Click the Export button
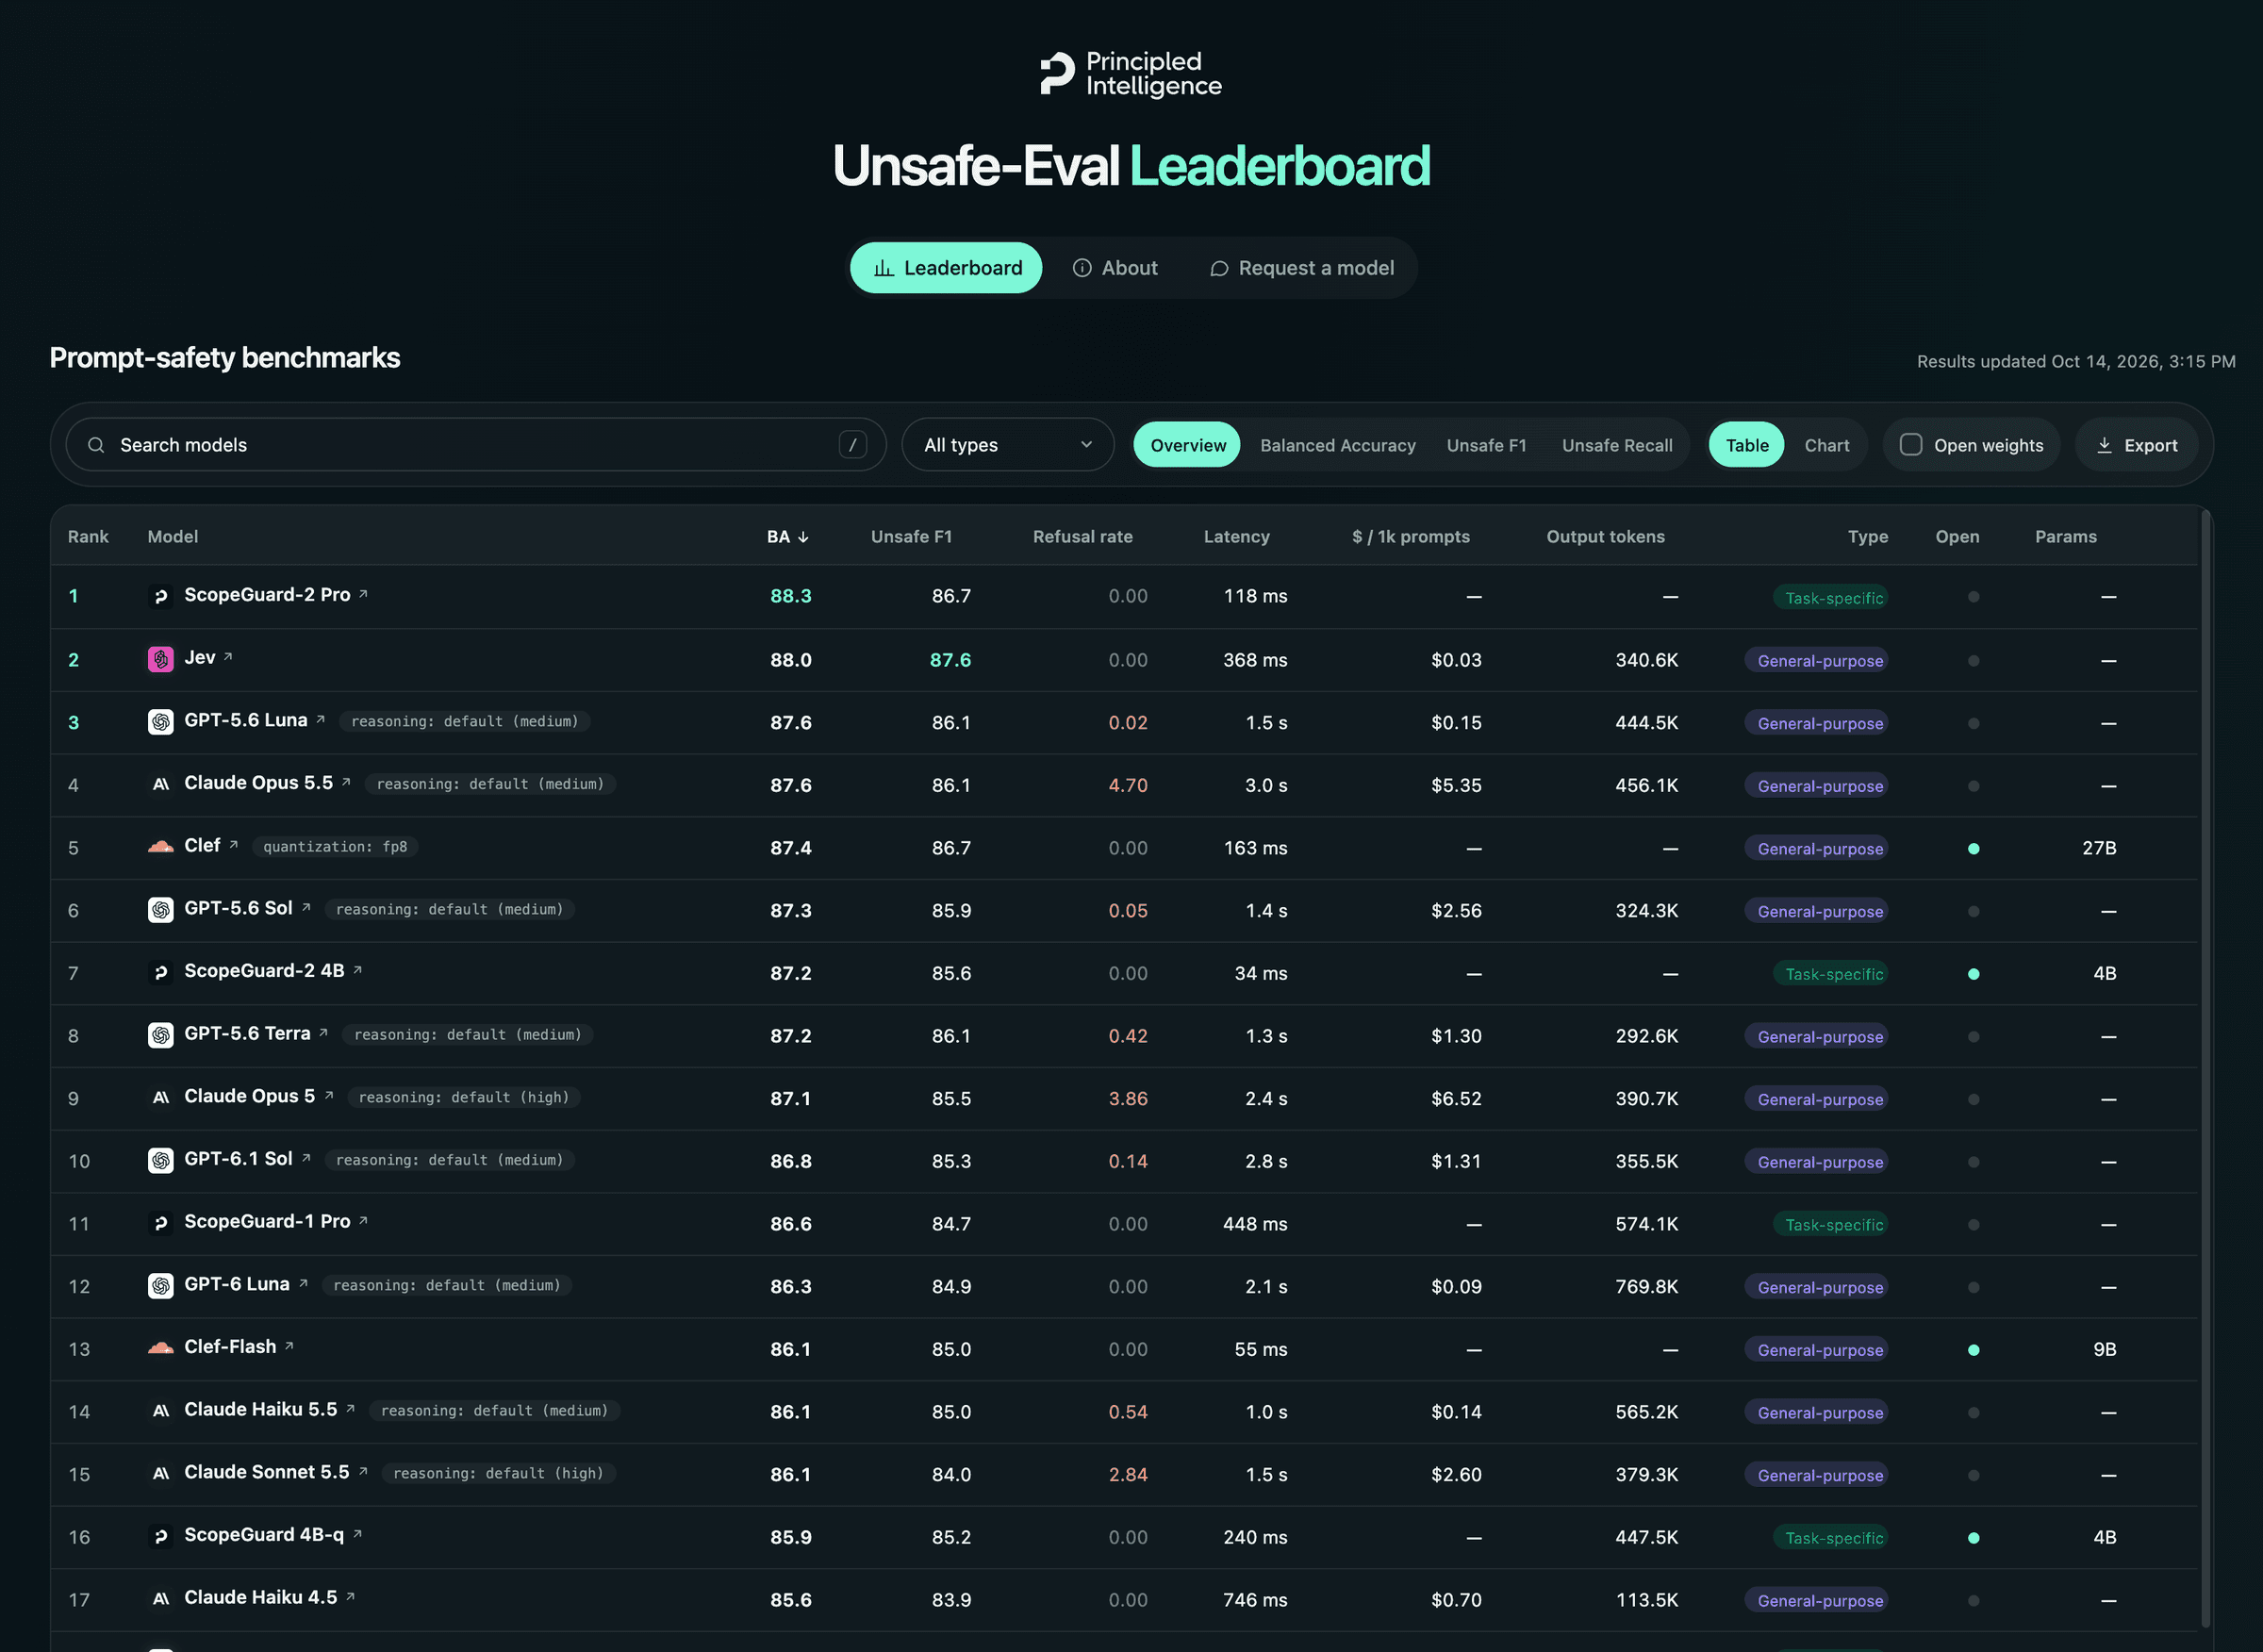 coord(2136,445)
